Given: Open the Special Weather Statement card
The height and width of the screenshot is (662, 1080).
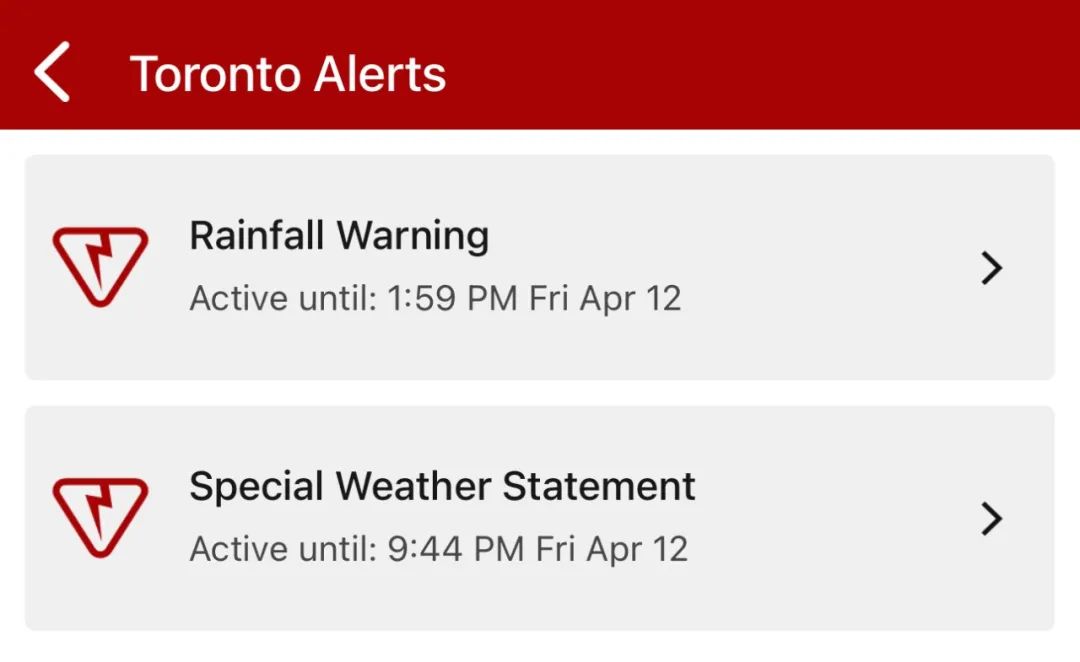Looking at the screenshot, I should pos(540,518).
